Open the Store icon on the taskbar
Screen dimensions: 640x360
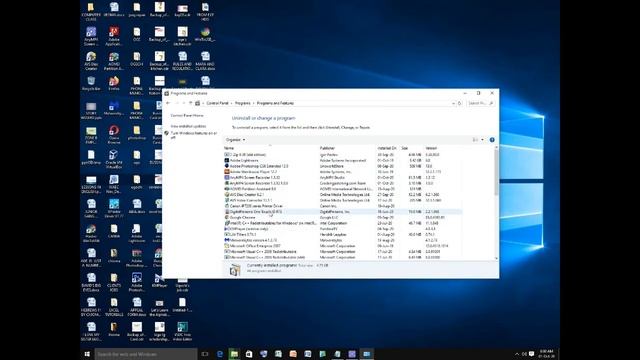(249, 354)
